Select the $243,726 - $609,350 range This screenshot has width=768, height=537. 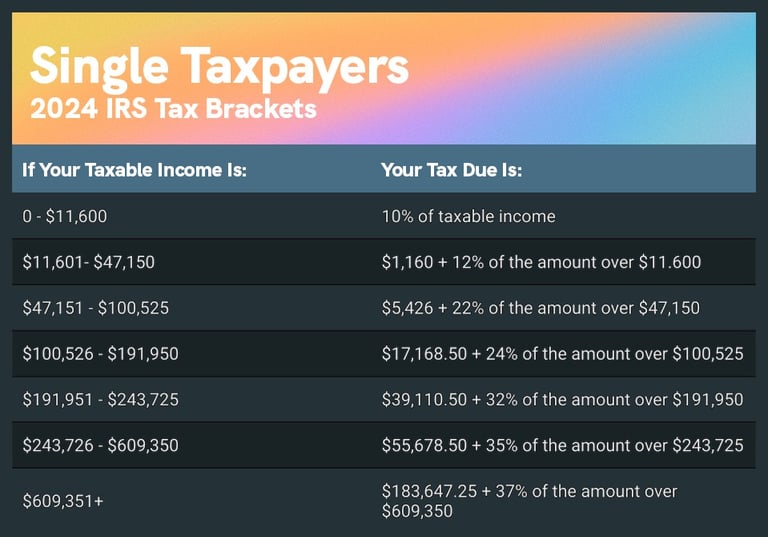tap(100, 445)
